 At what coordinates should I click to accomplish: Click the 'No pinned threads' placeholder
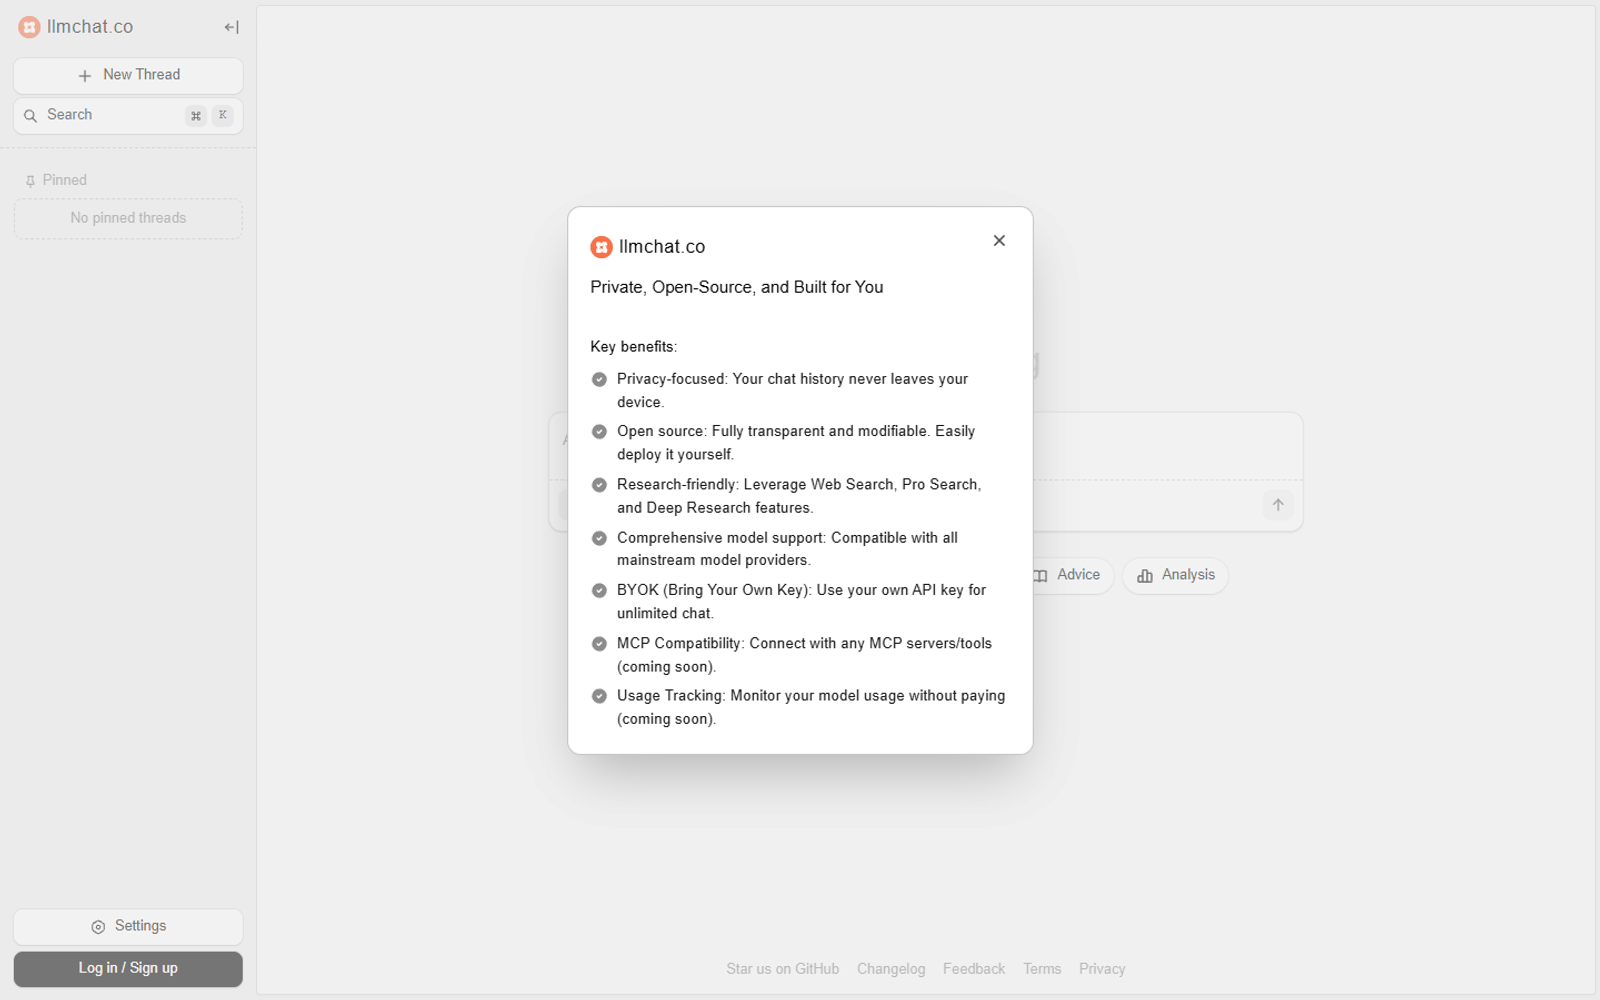point(128,219)
